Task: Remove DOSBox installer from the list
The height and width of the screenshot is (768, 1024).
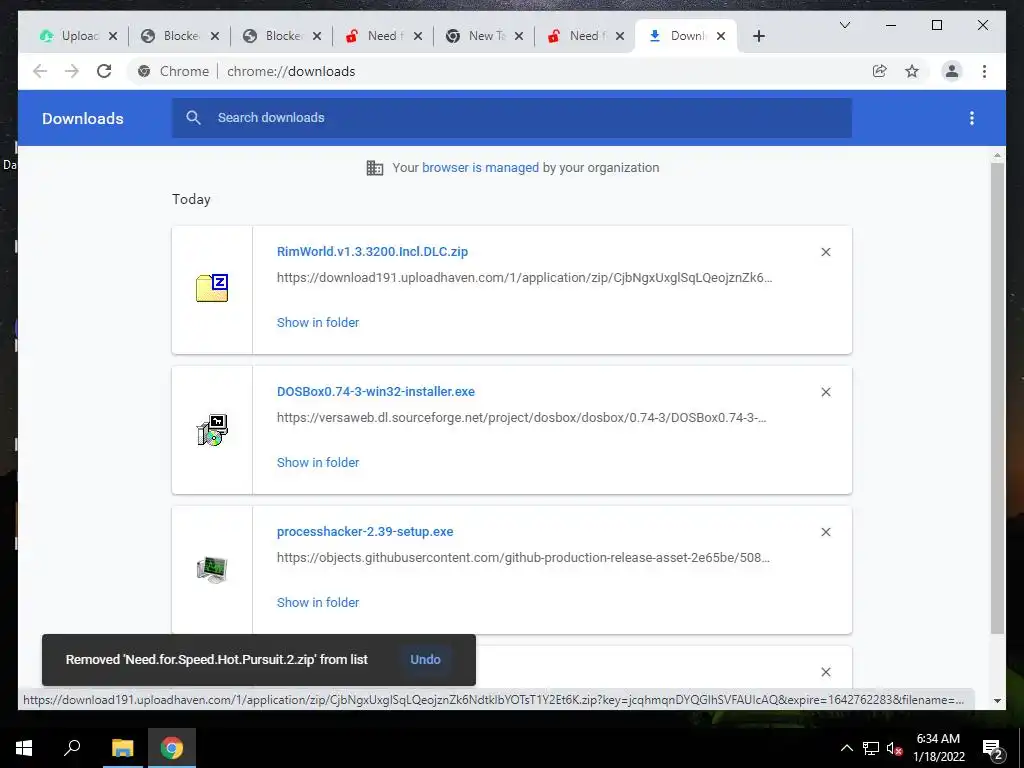Action: 825,392
